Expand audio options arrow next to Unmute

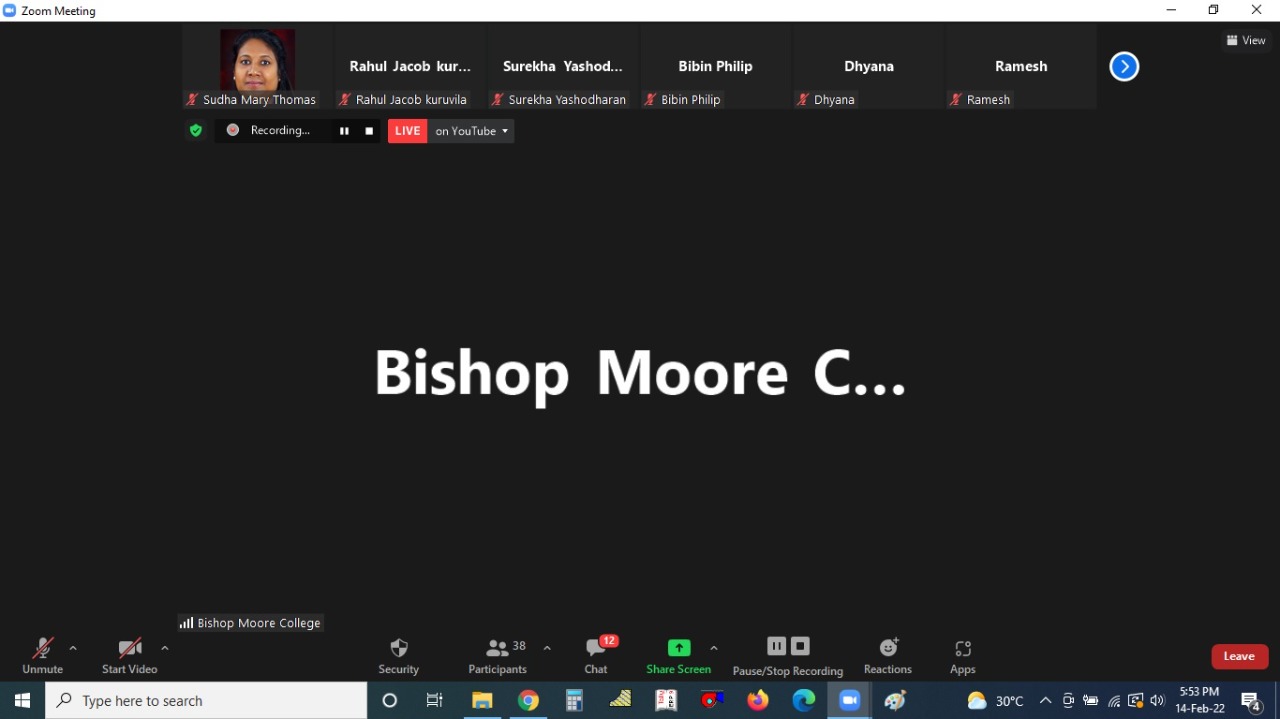point(73,648)
